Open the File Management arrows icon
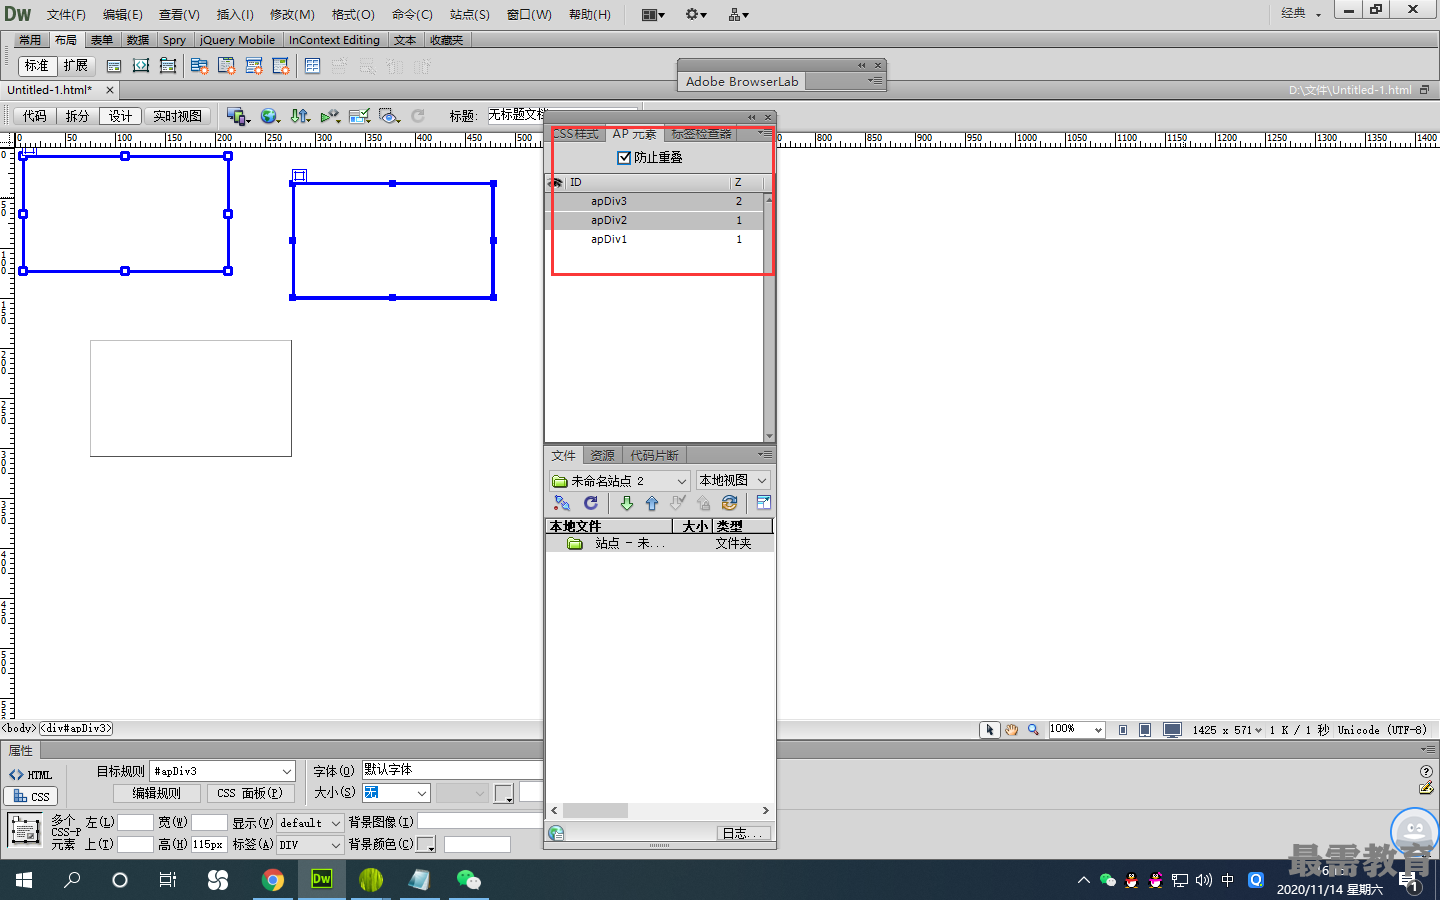 300,116
